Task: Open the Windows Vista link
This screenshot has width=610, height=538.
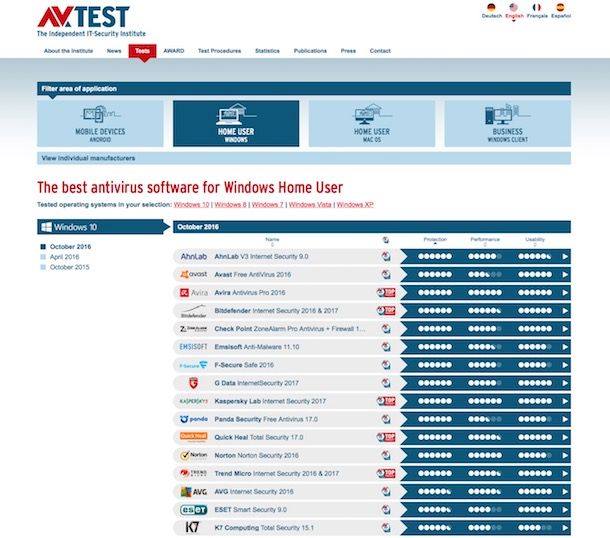Action: click(x=310, y=205)
